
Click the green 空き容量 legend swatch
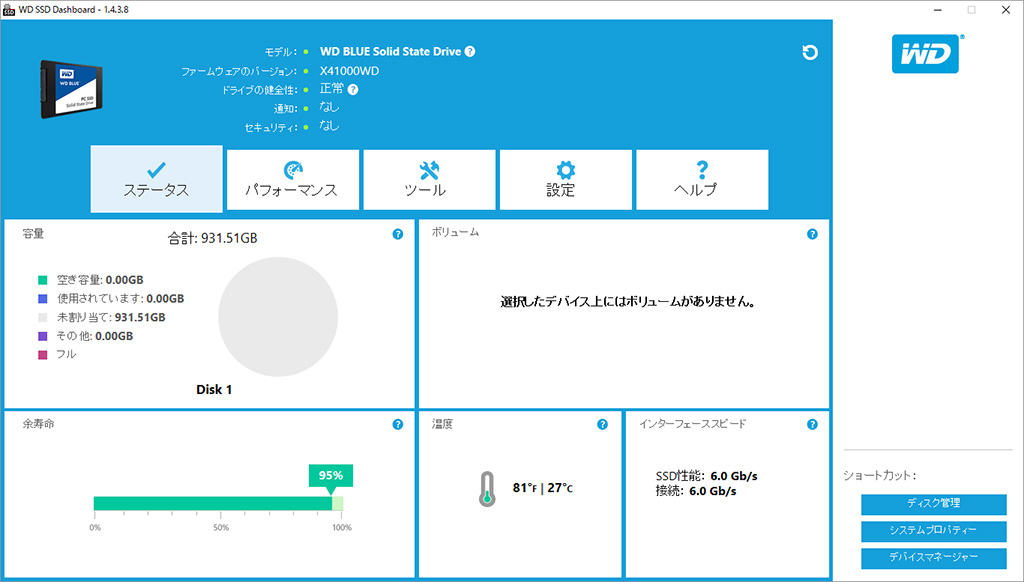click(x=42, y=280)
